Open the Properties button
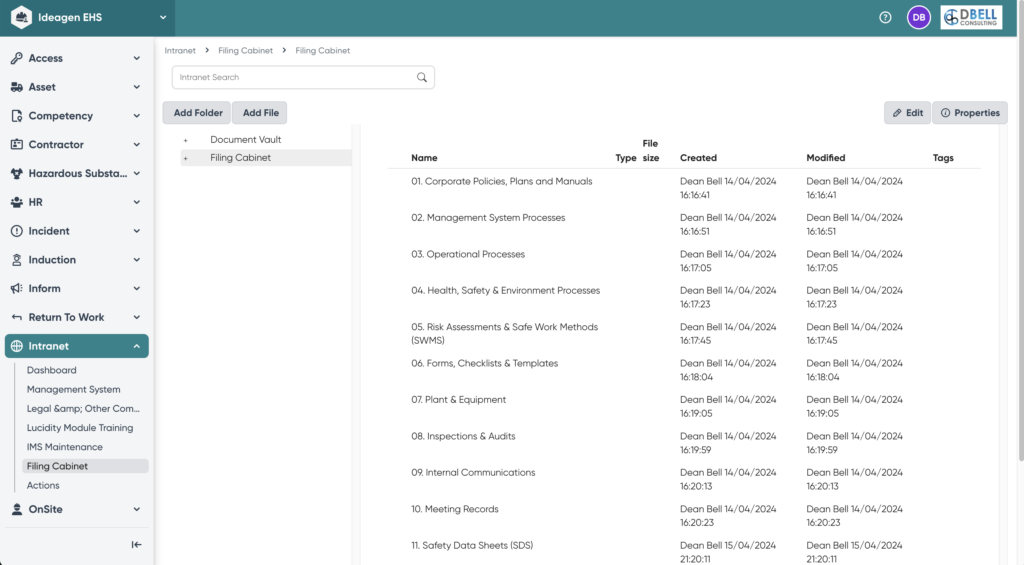 970,112
